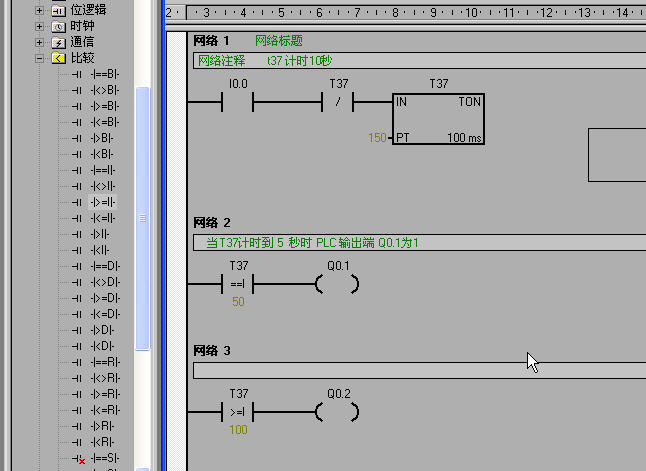Viewport: 646px width, 471px height.
Task: Expand the 位逻辑 folder
Action: click(41, 10)
